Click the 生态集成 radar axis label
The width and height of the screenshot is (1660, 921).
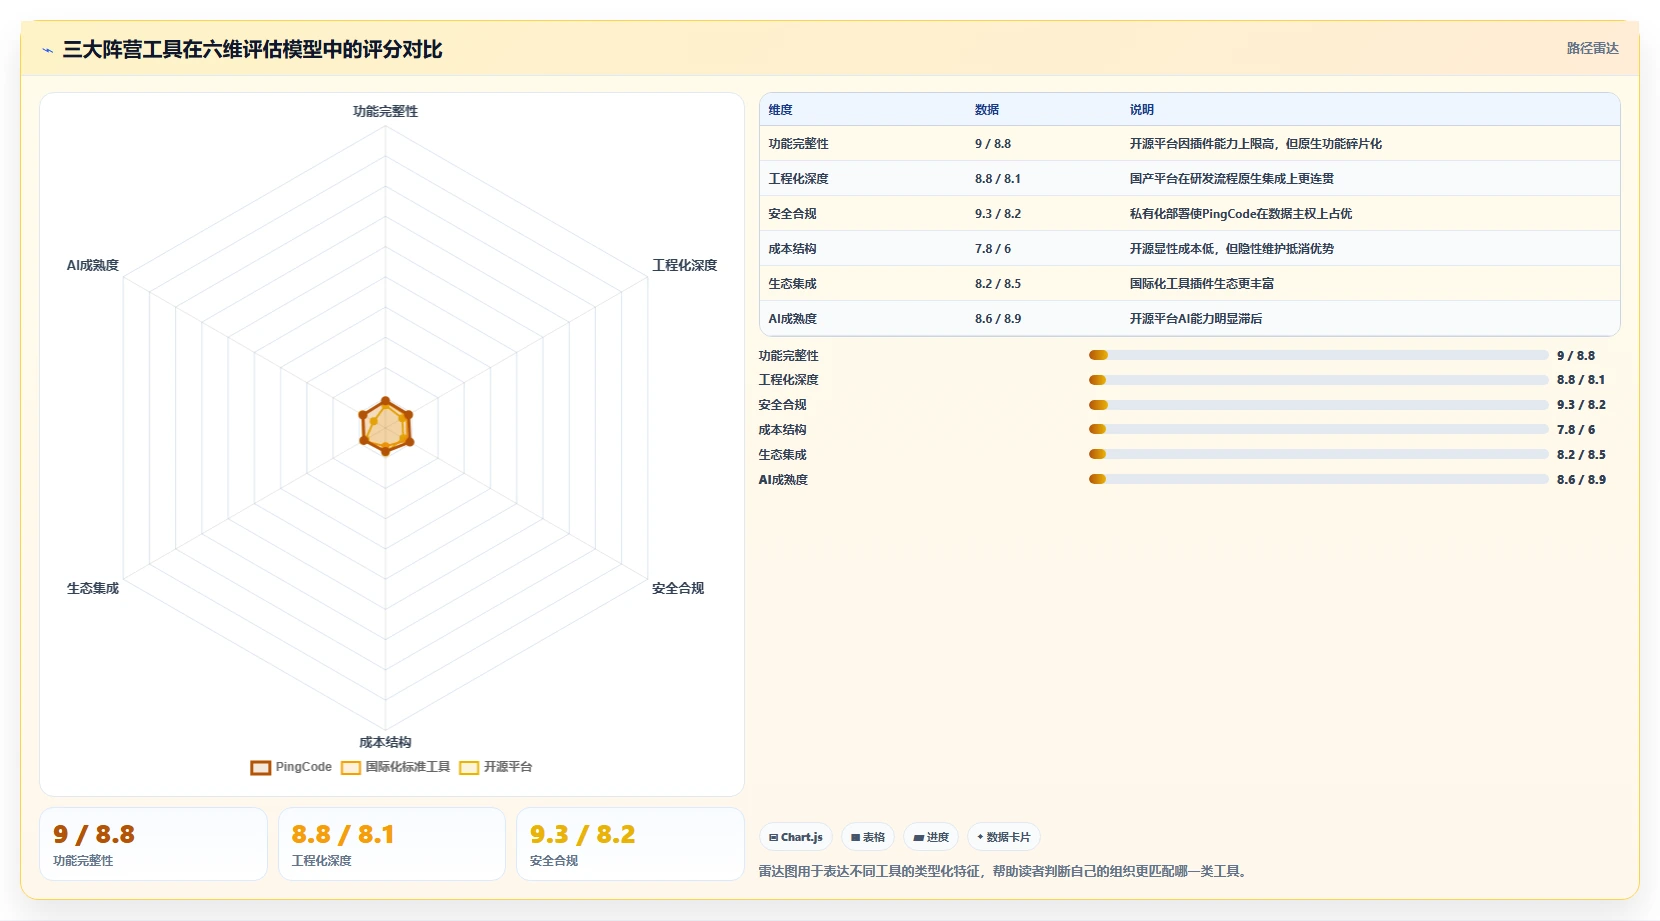coord(93,588)
